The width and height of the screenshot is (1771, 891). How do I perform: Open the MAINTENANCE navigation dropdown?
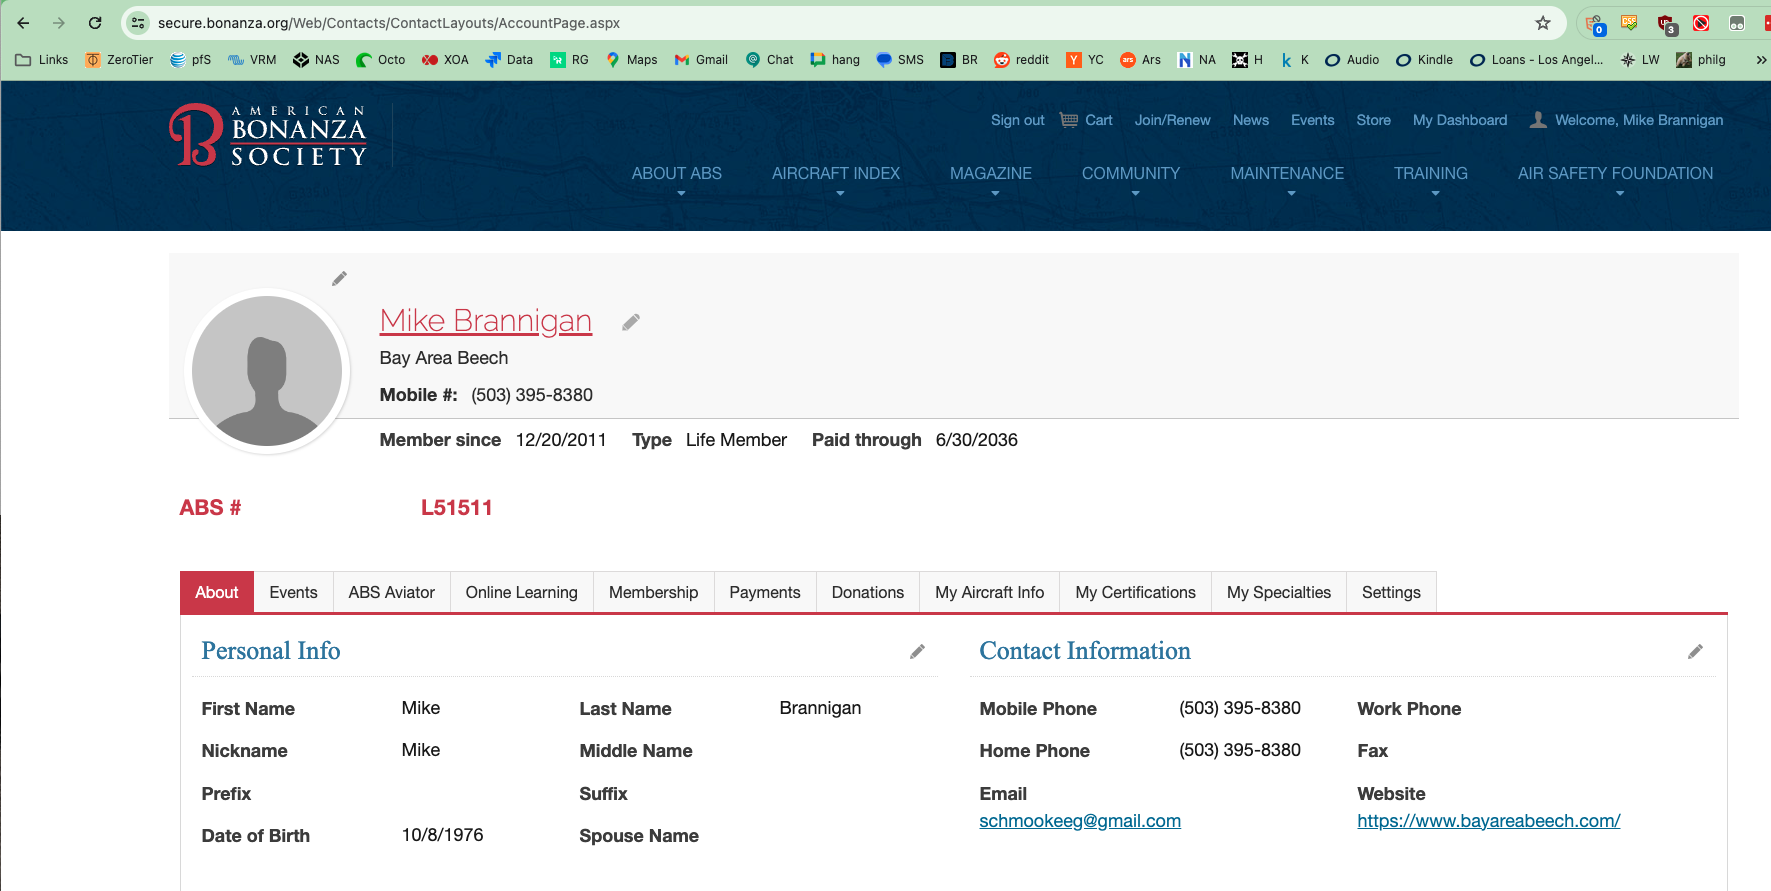(1286, 174)
